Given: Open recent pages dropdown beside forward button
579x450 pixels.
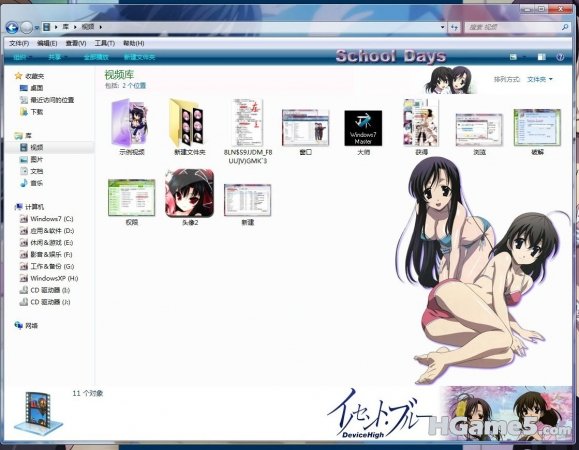Looking at the screenshot, I should pos(37,28).
